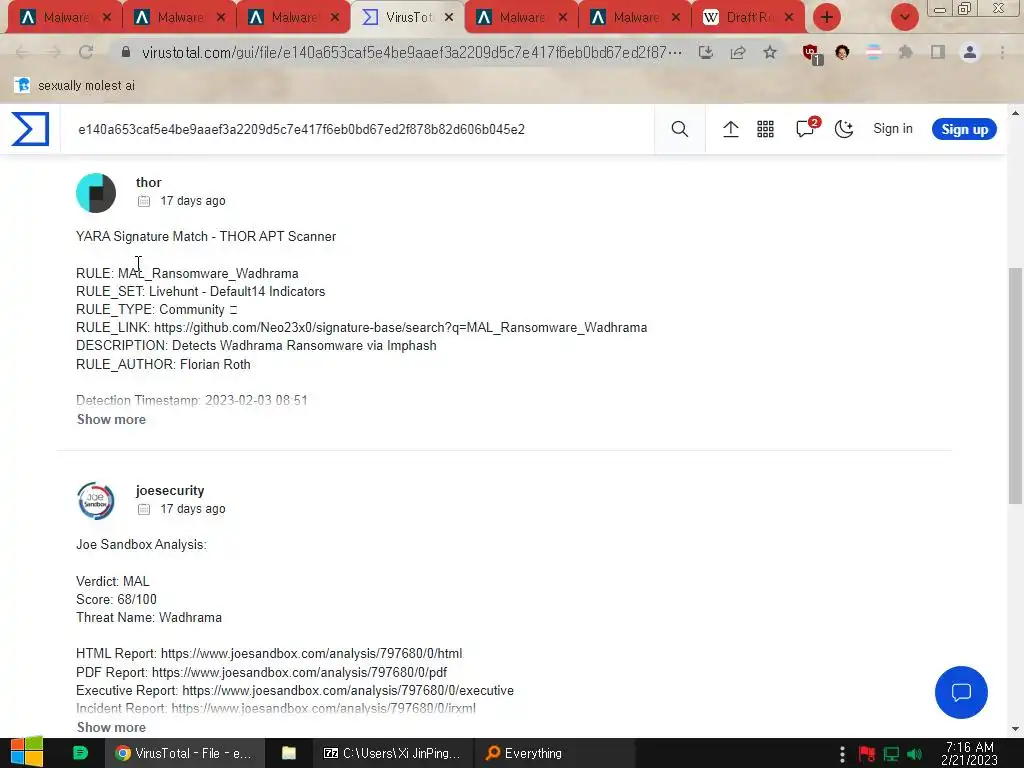The width and height of the screenshot is (1024, 768).
Task: Click browser forward arrow
Action: (x=54, y=52)
